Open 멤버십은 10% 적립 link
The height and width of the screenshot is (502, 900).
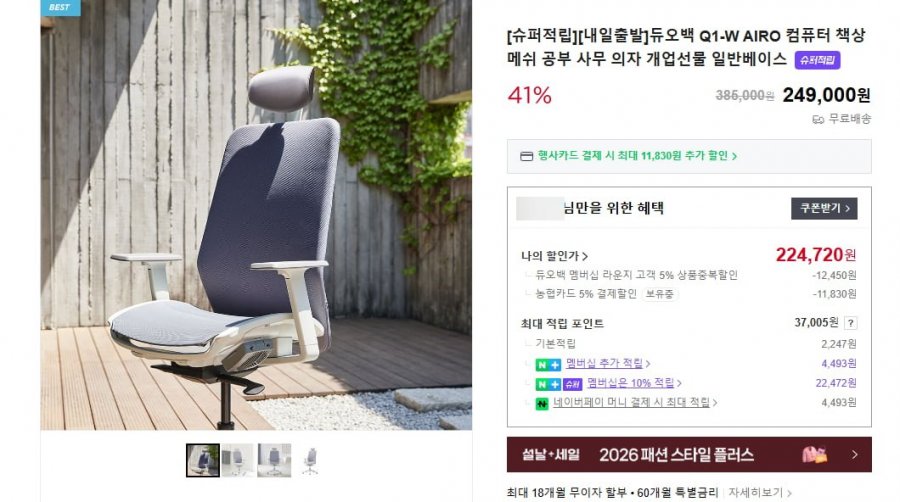pos(630,383)
